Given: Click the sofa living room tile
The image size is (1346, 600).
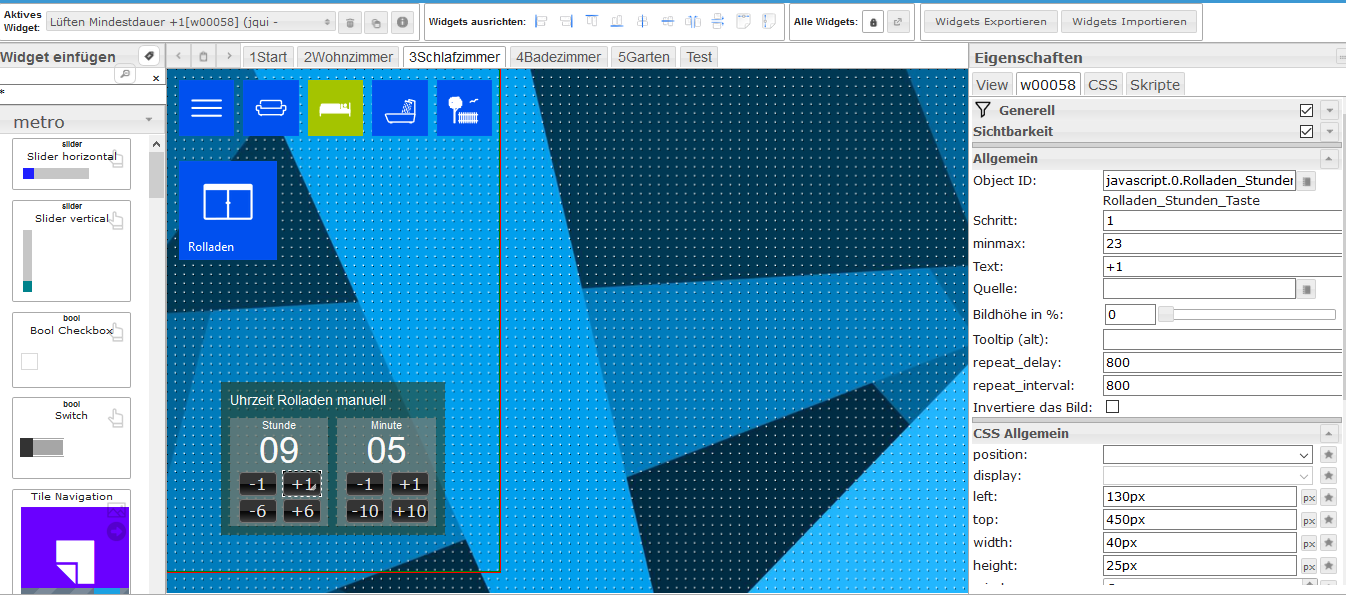Looking at the screenshot, I should (271, 108).
